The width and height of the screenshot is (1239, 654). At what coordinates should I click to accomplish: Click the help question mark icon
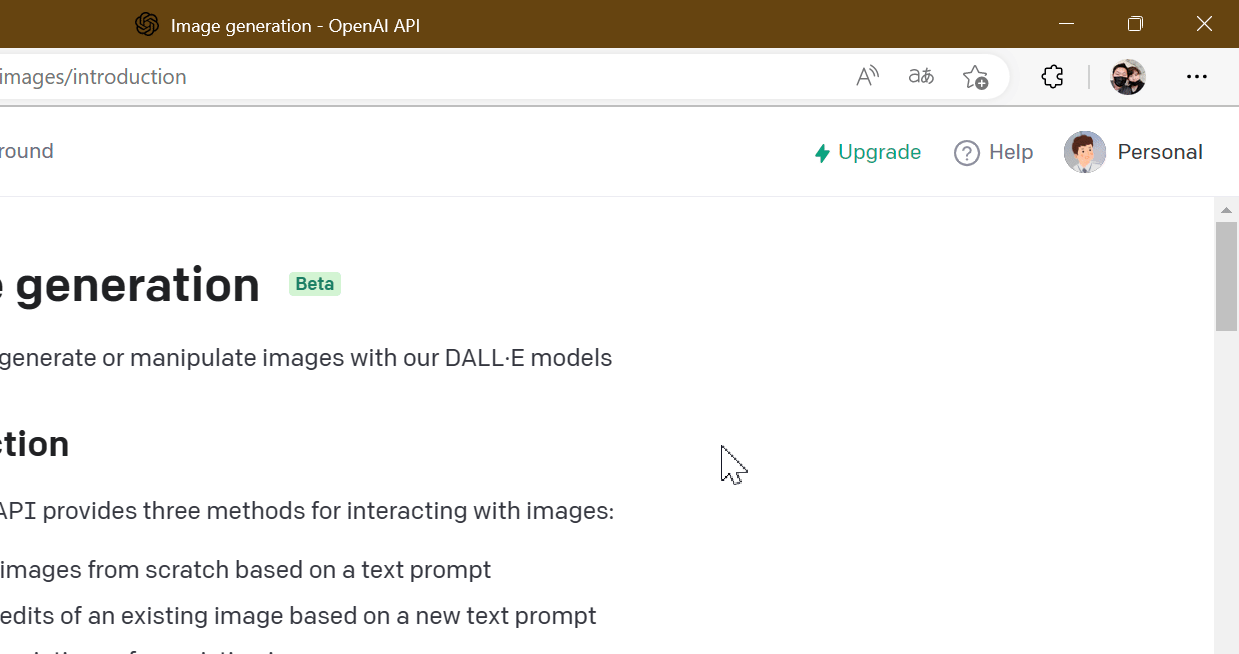(x=967, y=153)
